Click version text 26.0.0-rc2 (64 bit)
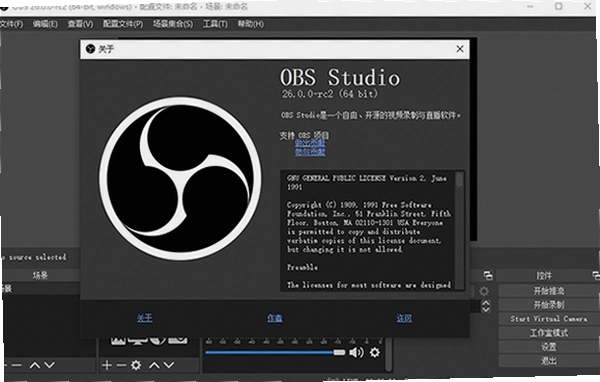Screen dimensions: 600x382 (x=330, y=94)
